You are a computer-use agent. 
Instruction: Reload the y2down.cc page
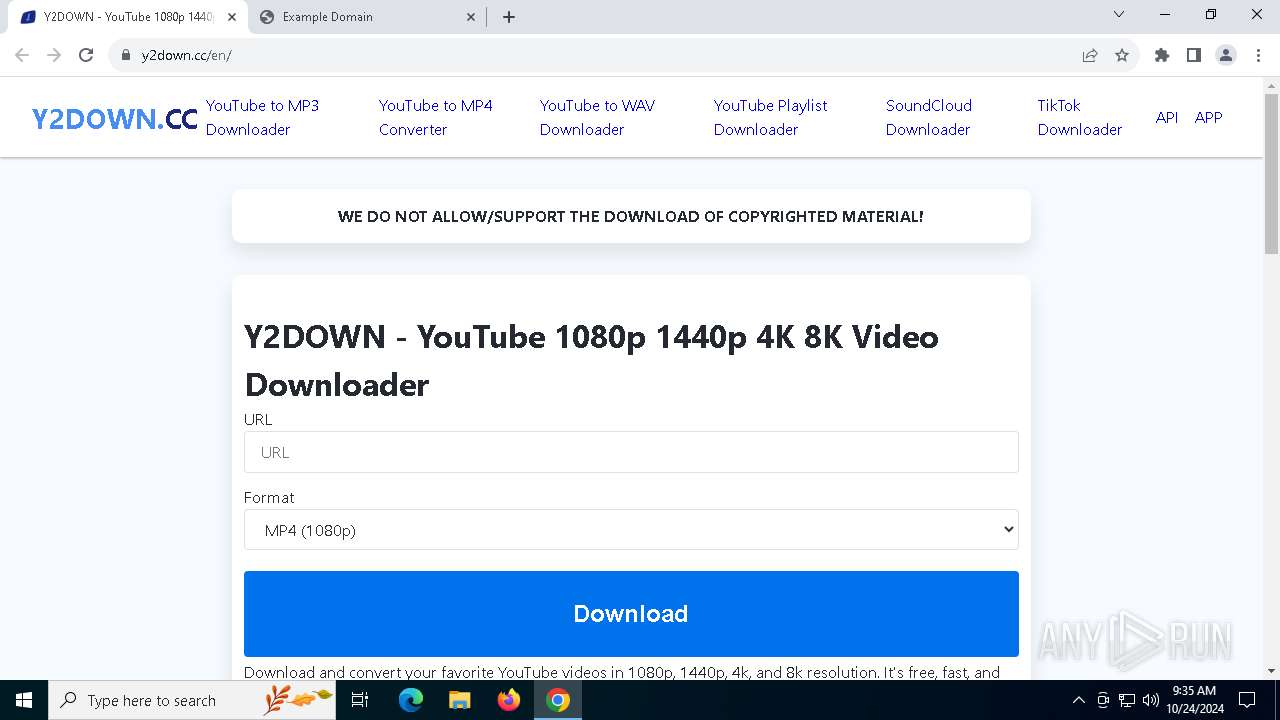[x=86, y=55]
